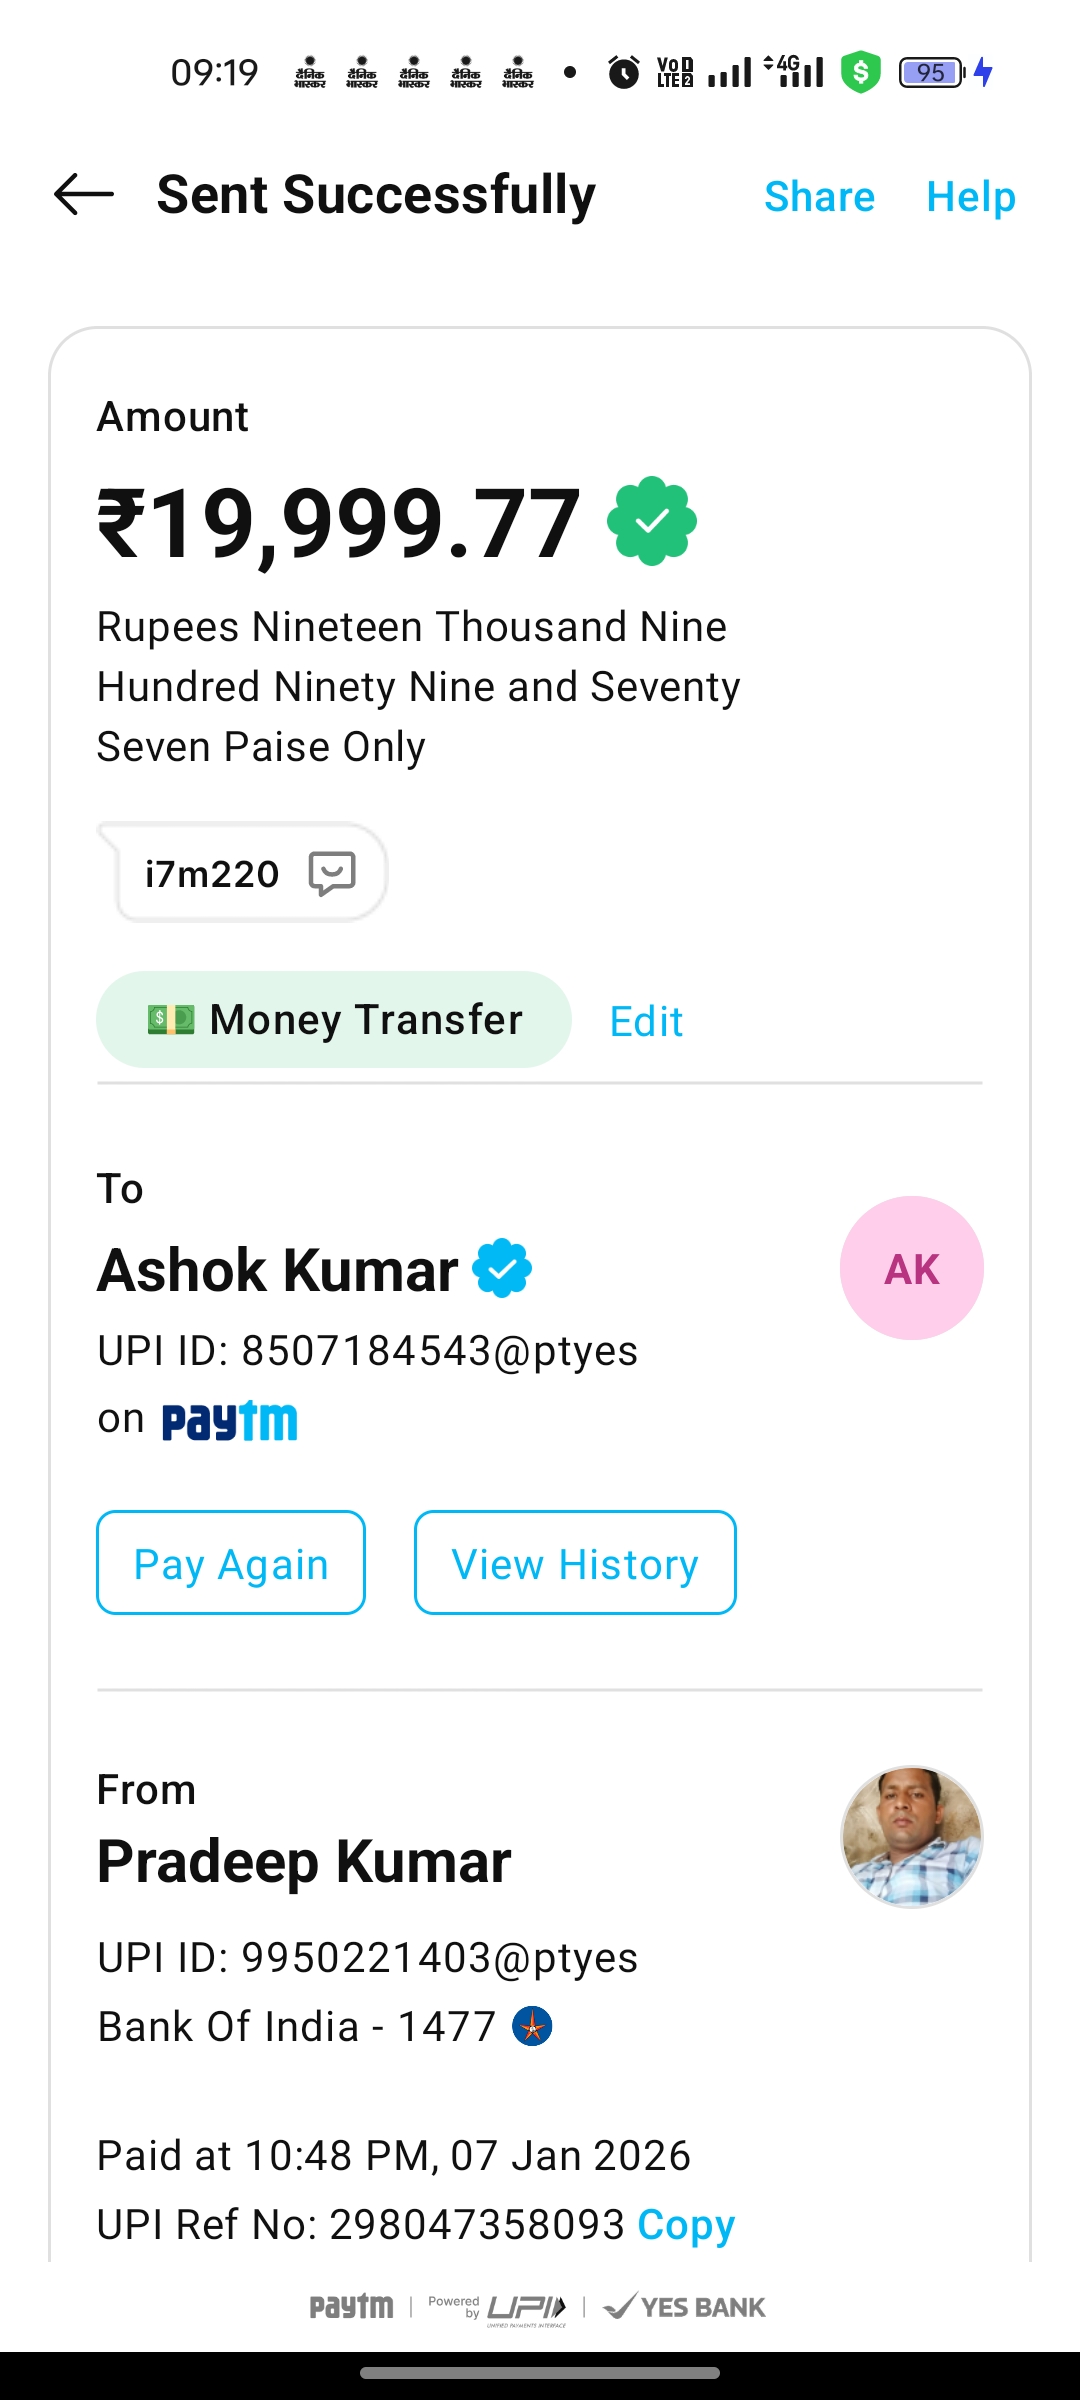This screenshot has width=1080, height=2400.
Task: Open the Help link
Action: pos(970,196)
